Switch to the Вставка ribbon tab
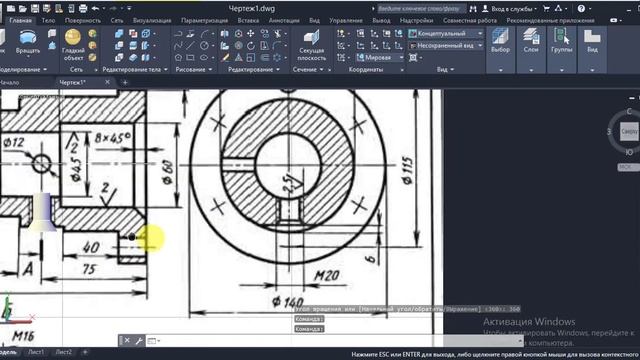The height and width of the screenshot is (360, 640). (x=248, y=20)
